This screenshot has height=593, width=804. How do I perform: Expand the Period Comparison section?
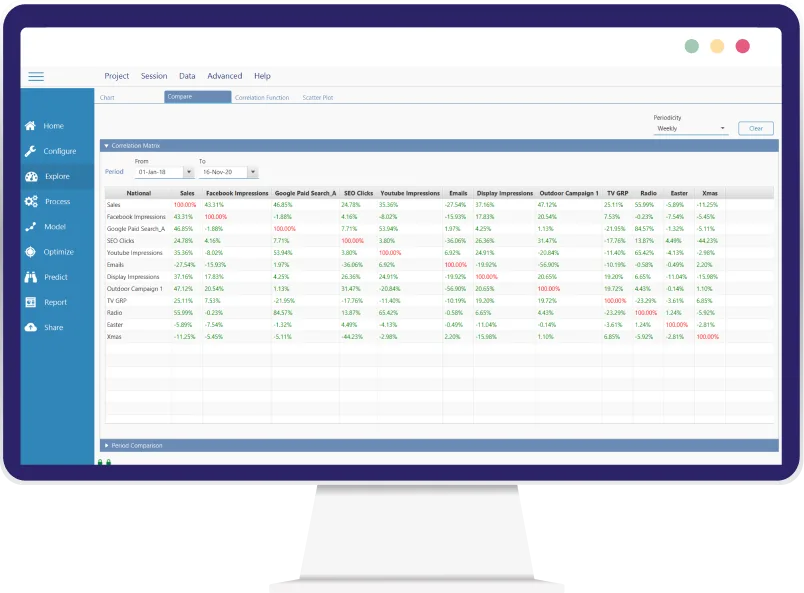pyautogui.click(x=107, y=445)
